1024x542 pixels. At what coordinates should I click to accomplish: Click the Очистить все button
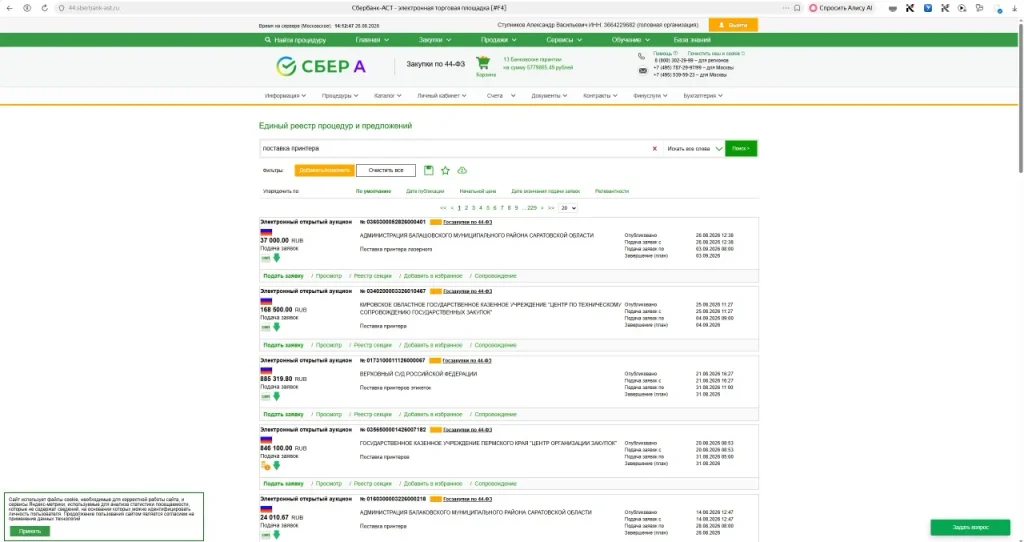pos(386,170)
